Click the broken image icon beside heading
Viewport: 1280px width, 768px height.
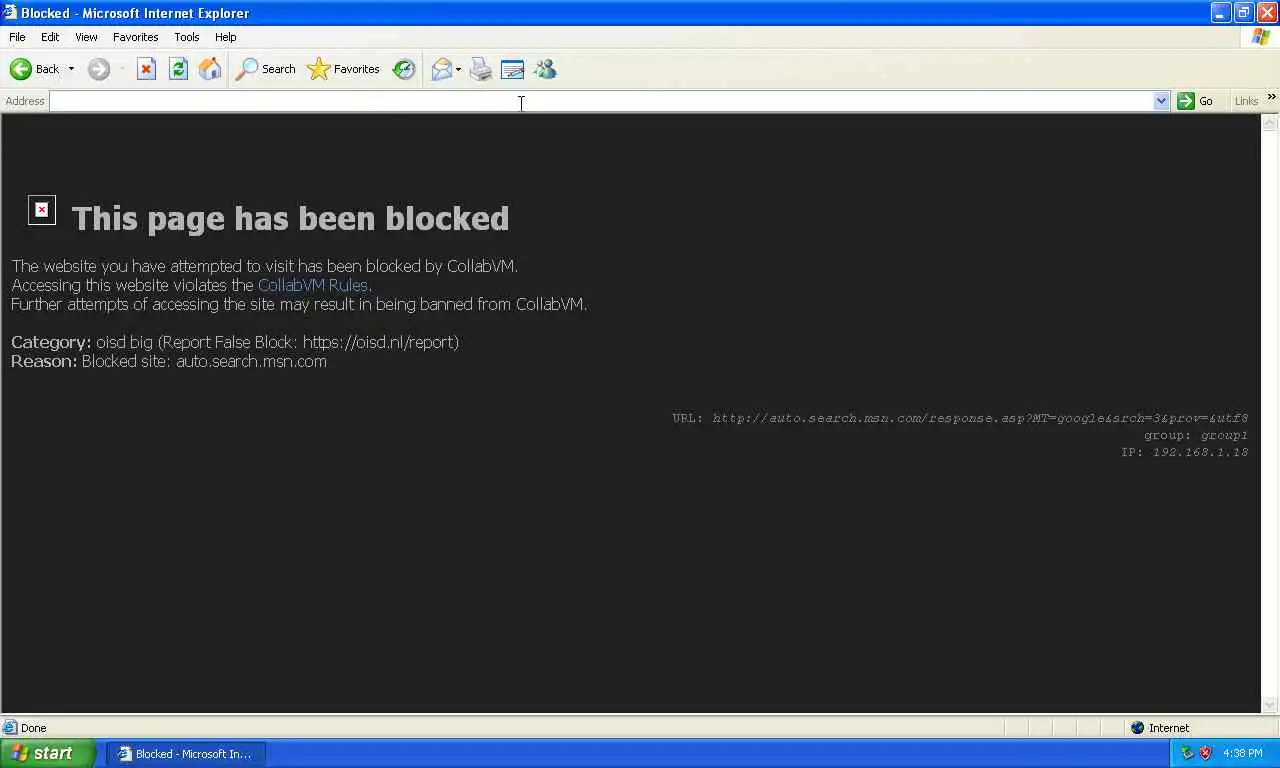point(42,210)
